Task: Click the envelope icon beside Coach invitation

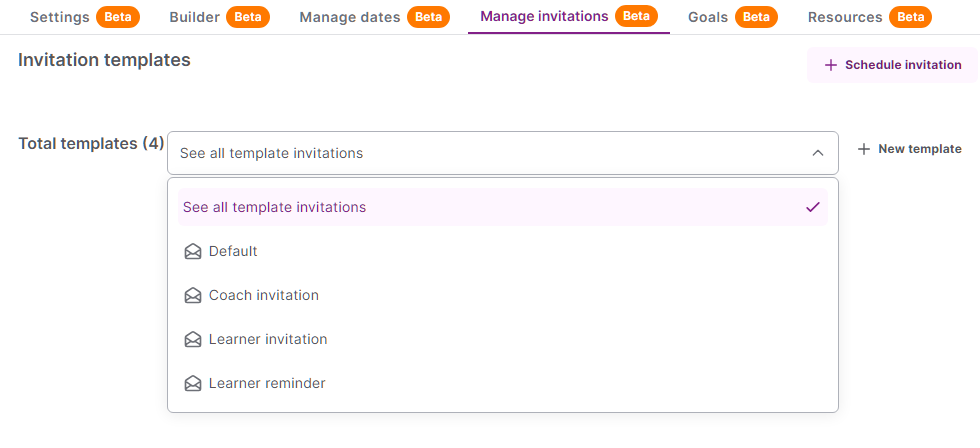Action: click(193, 296)
